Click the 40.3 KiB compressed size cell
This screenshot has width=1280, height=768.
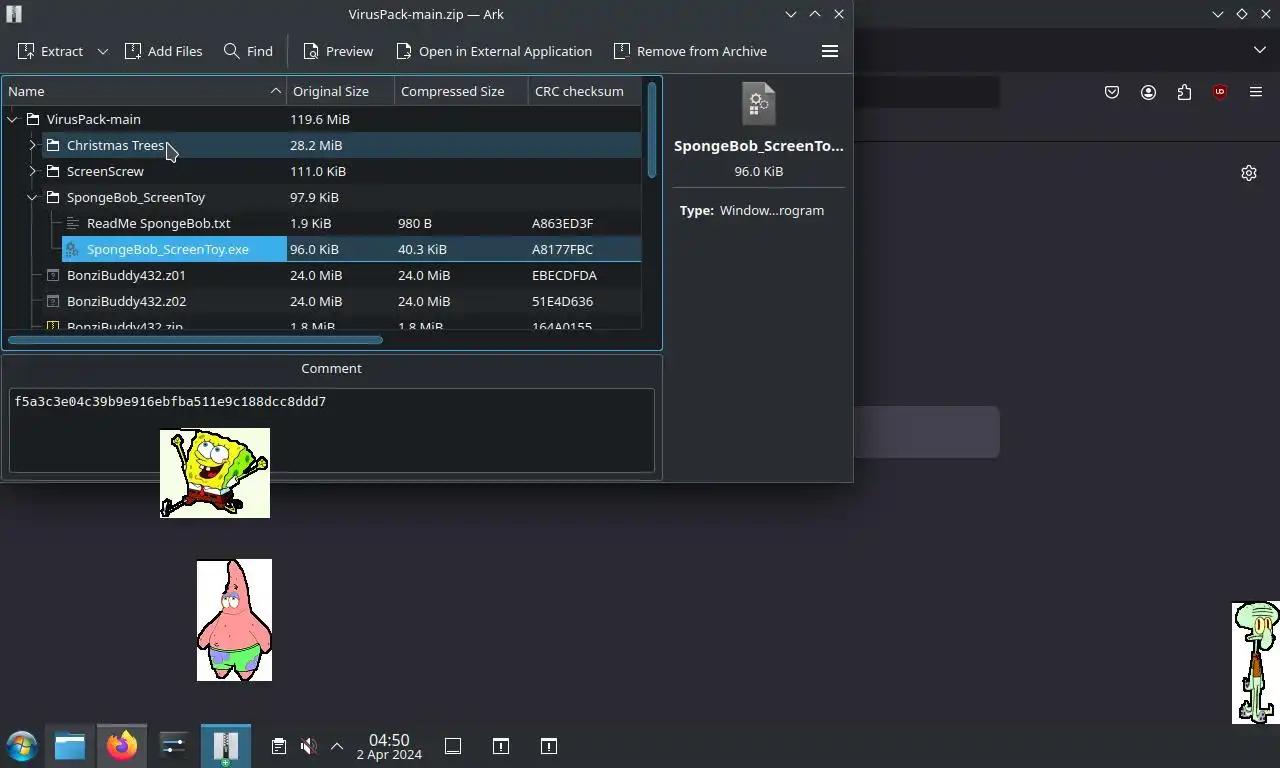(x=422, y=249)
